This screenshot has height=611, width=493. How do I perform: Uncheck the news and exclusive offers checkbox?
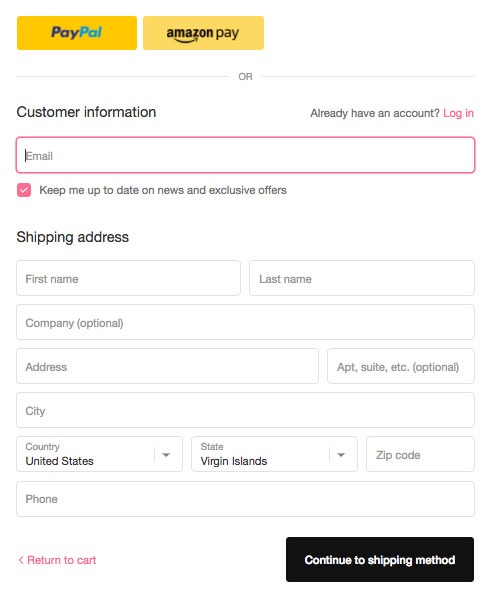[x=24, y=190]
